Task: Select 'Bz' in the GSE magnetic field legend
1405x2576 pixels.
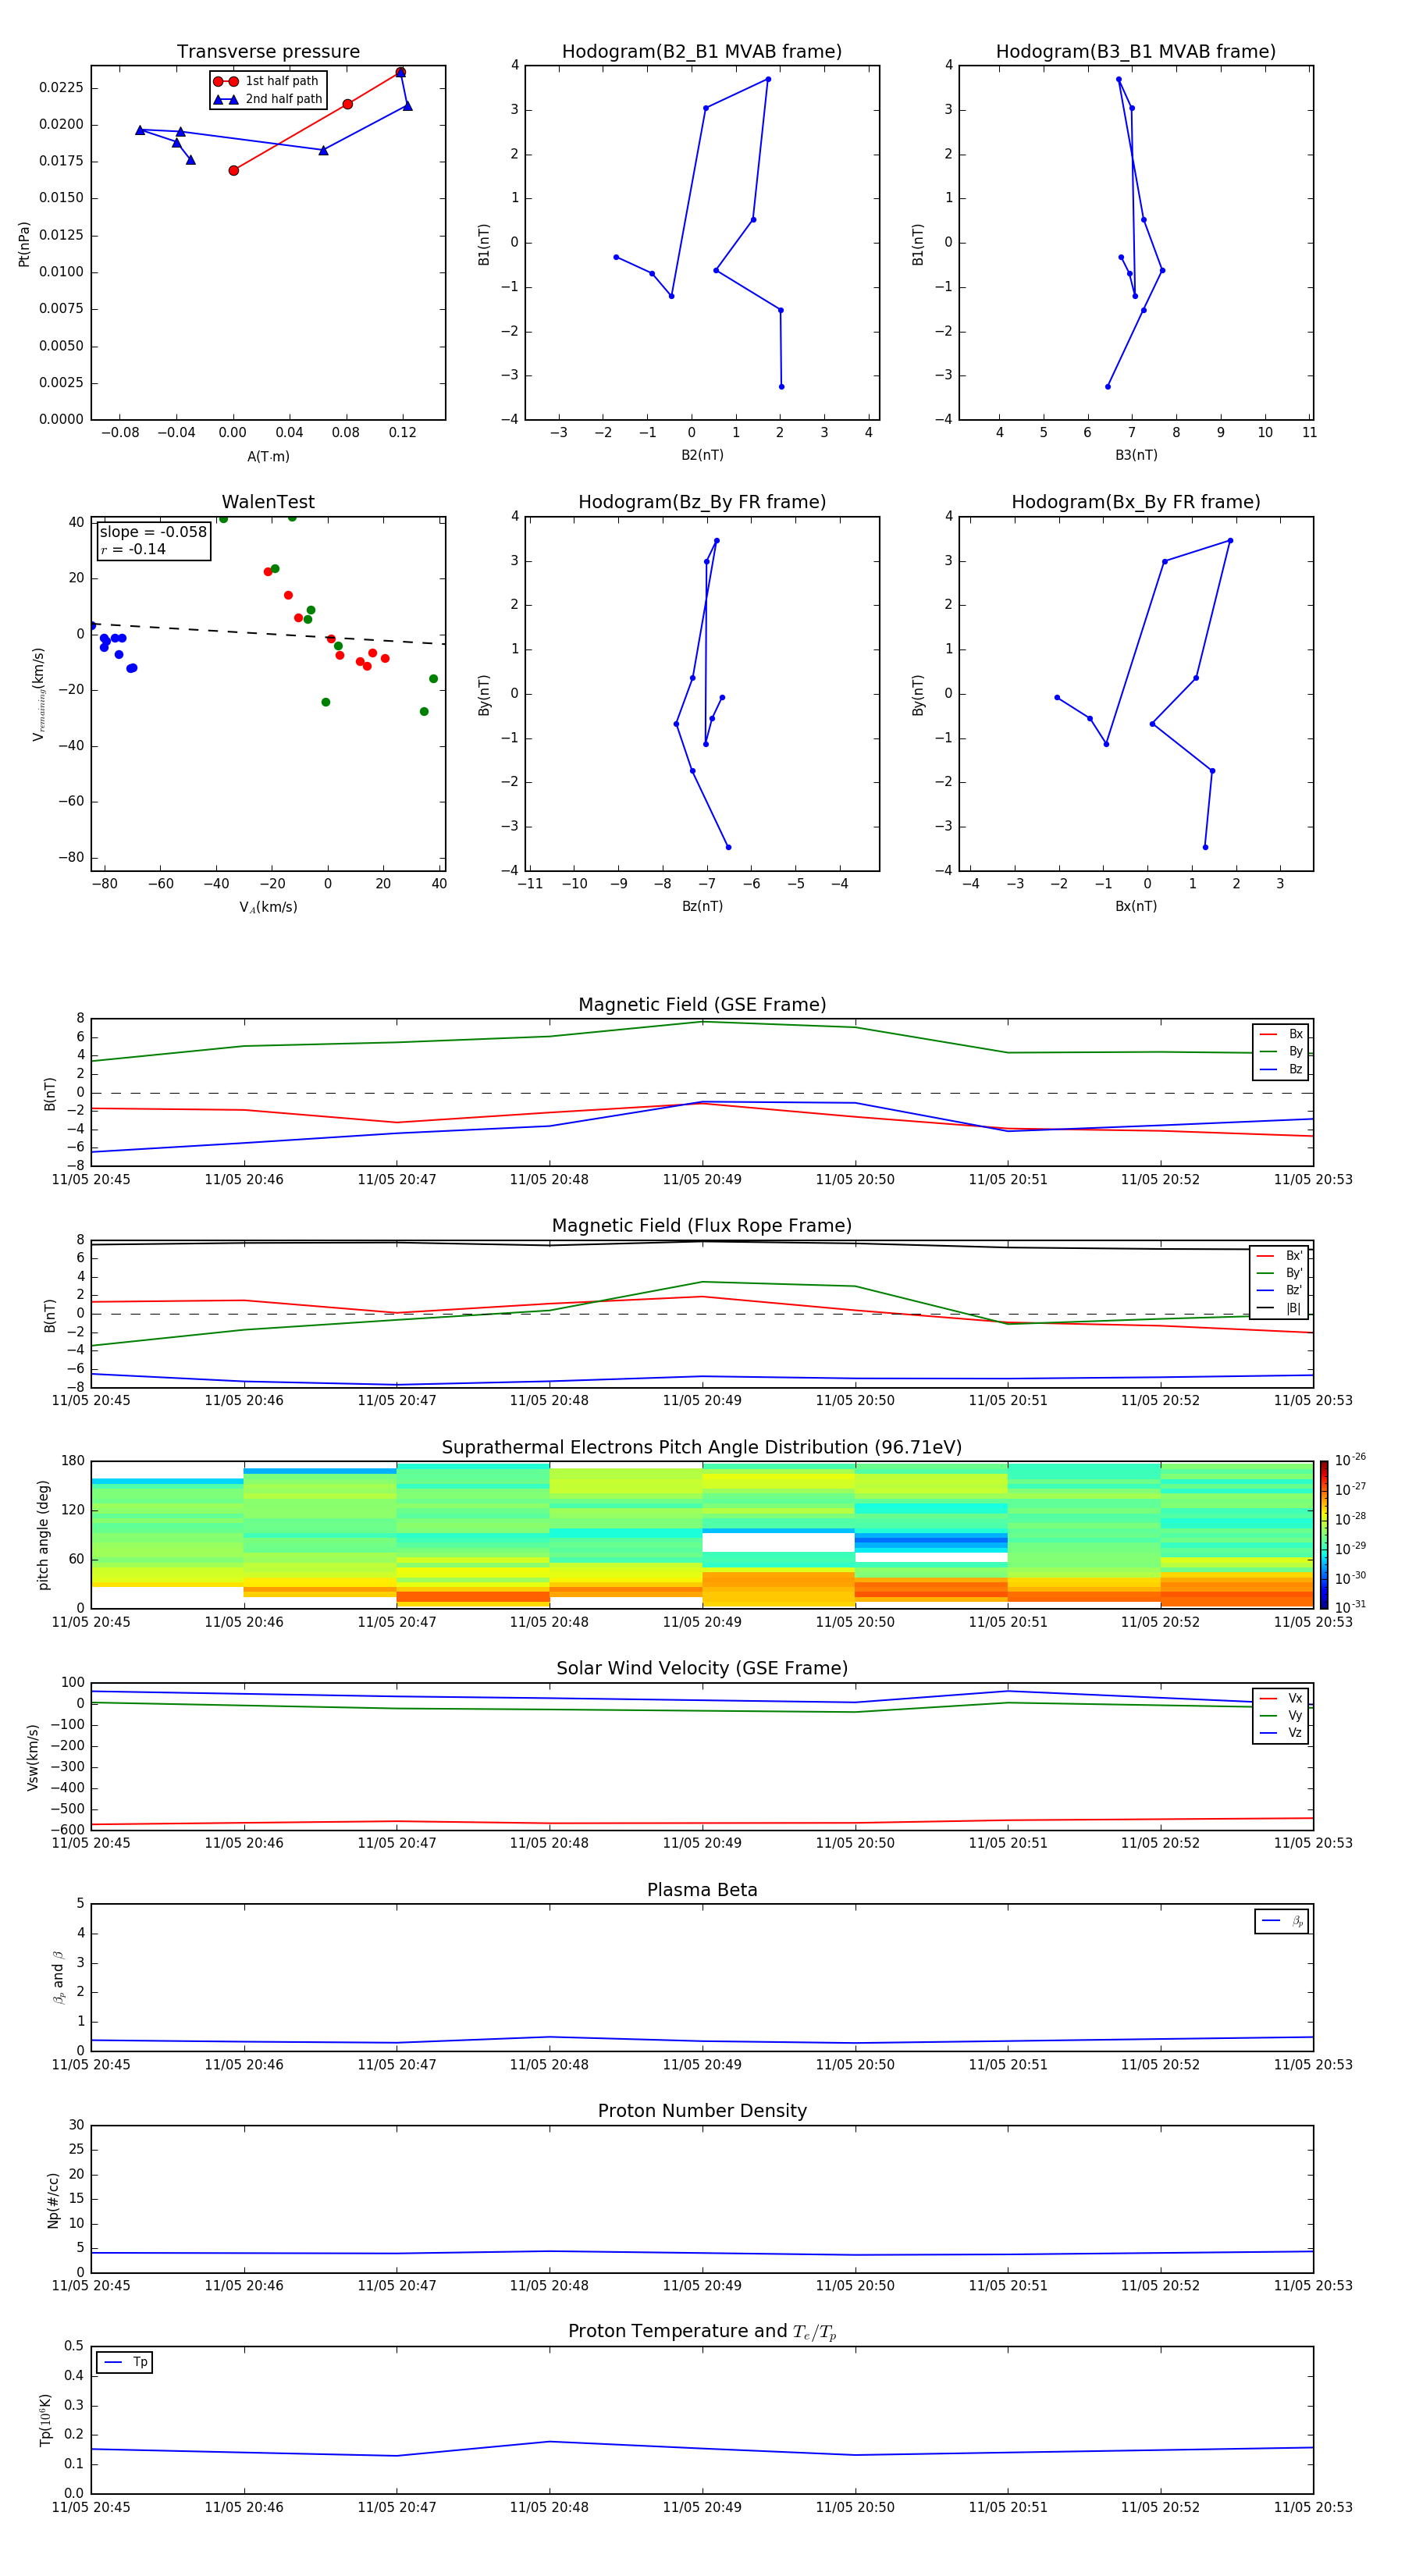Action: 1281,1069
